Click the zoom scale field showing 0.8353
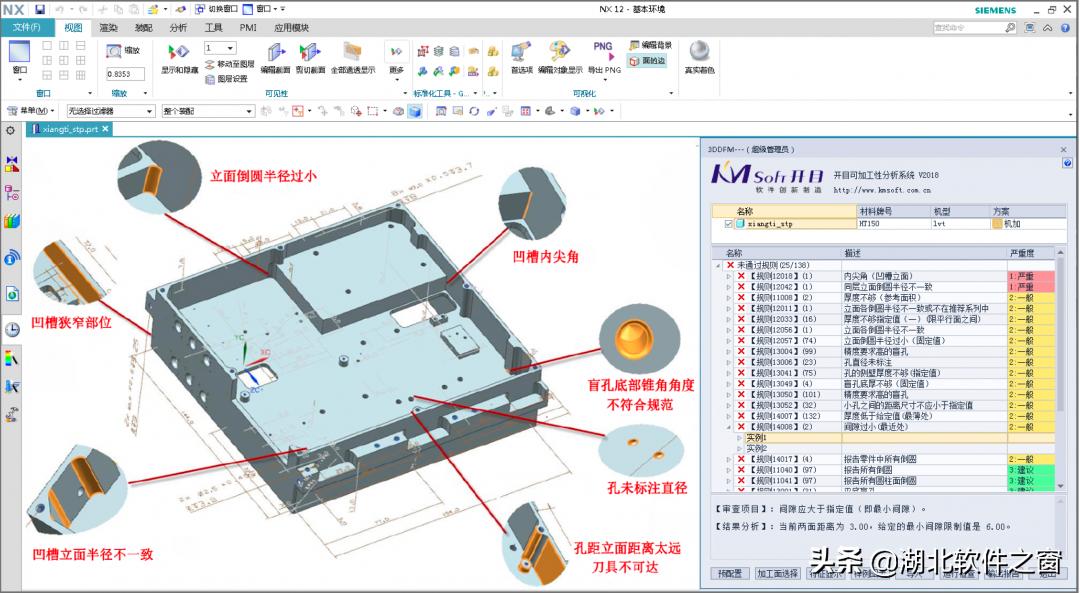Image resolution: width=1080 pixels, height=593 pixels. pyautogui.click(x=123, y=73)
